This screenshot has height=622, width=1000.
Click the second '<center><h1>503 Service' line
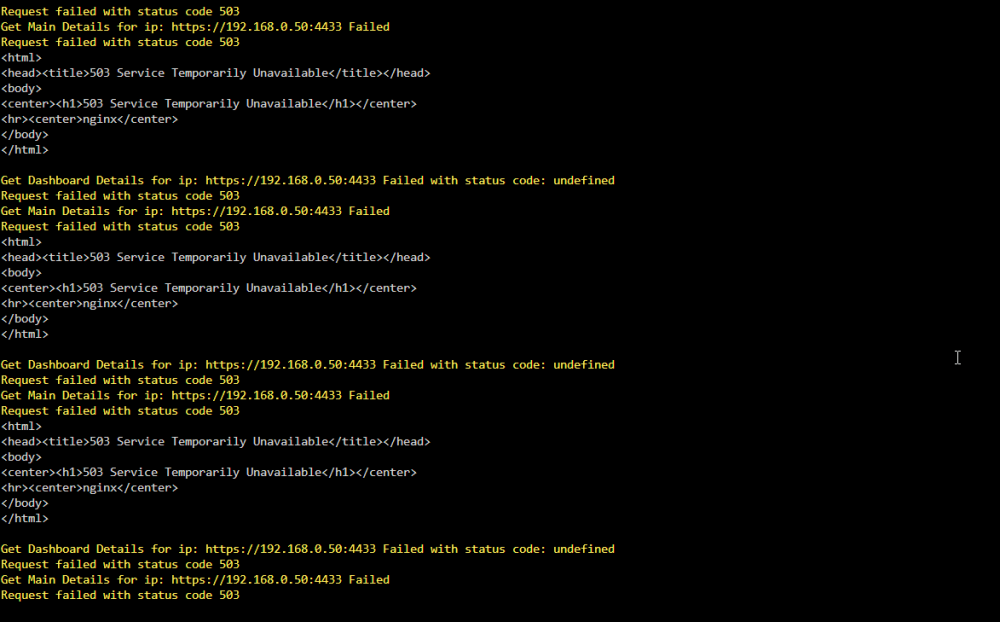[209, 288]
